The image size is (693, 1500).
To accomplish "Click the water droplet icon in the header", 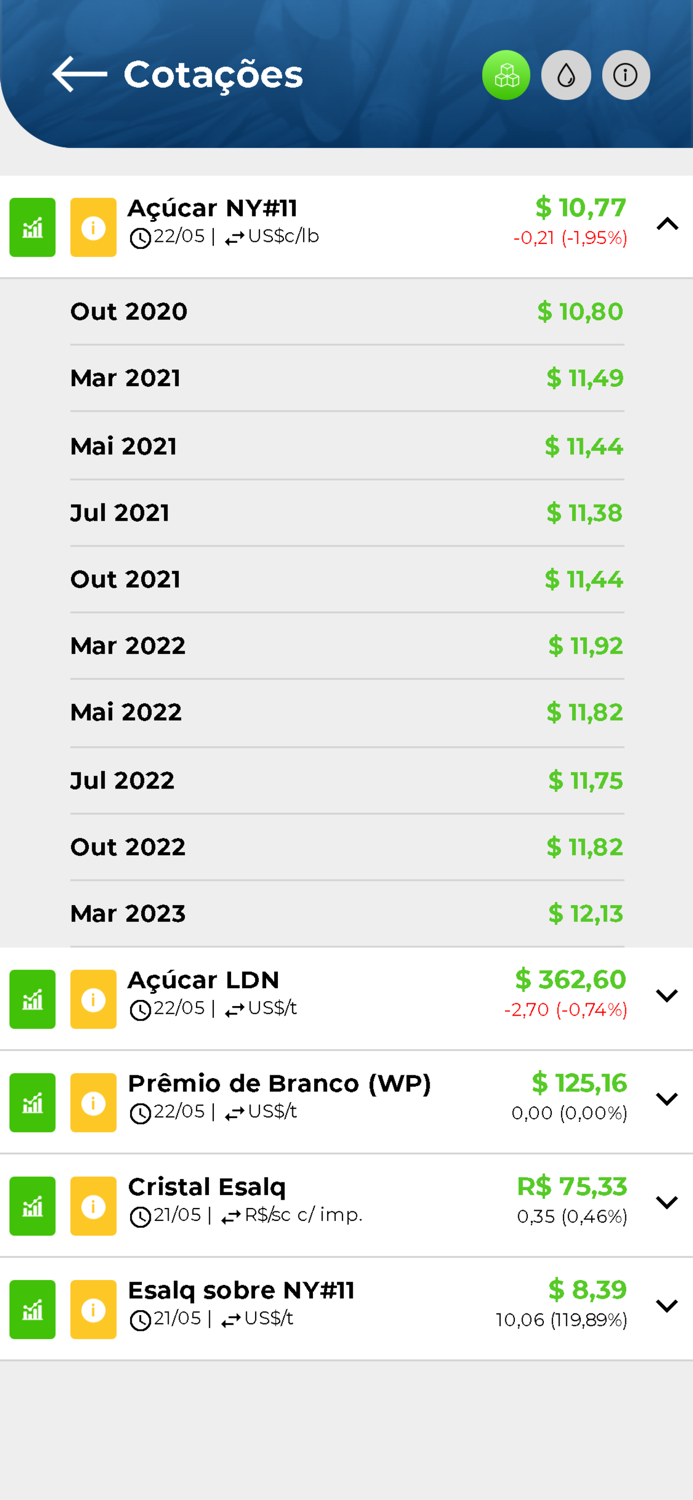I will pyautogui.click(x=566, y=74).
